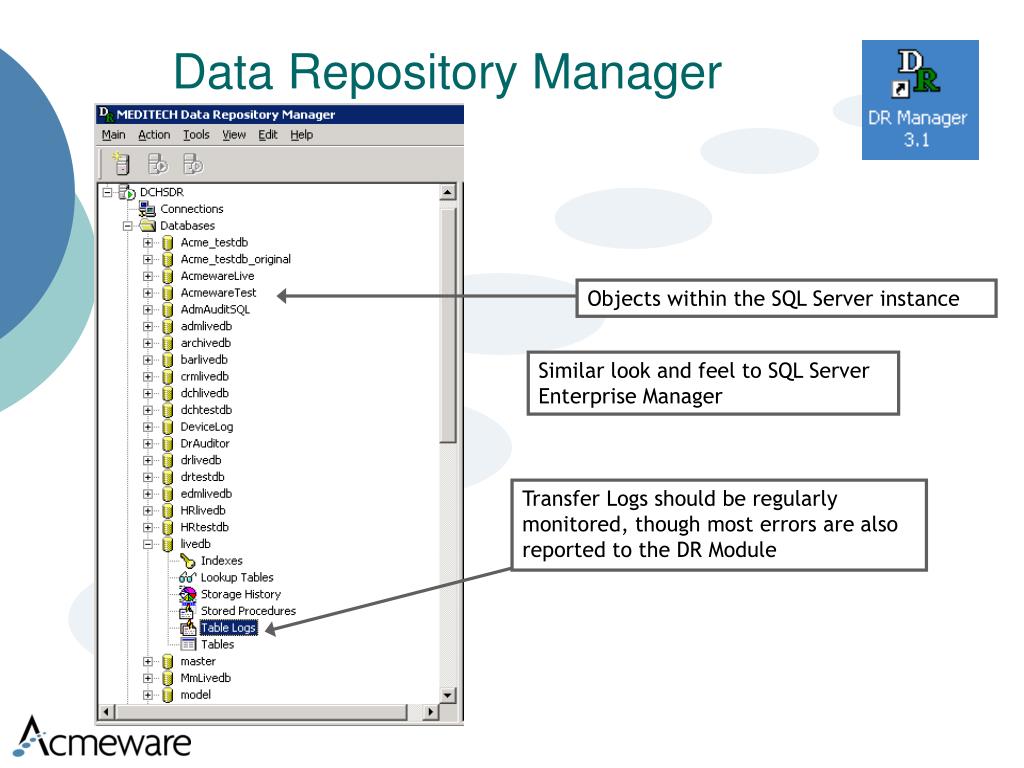Click the Tables grid icon
1024x768 pixels.
[x=188, y=645]
